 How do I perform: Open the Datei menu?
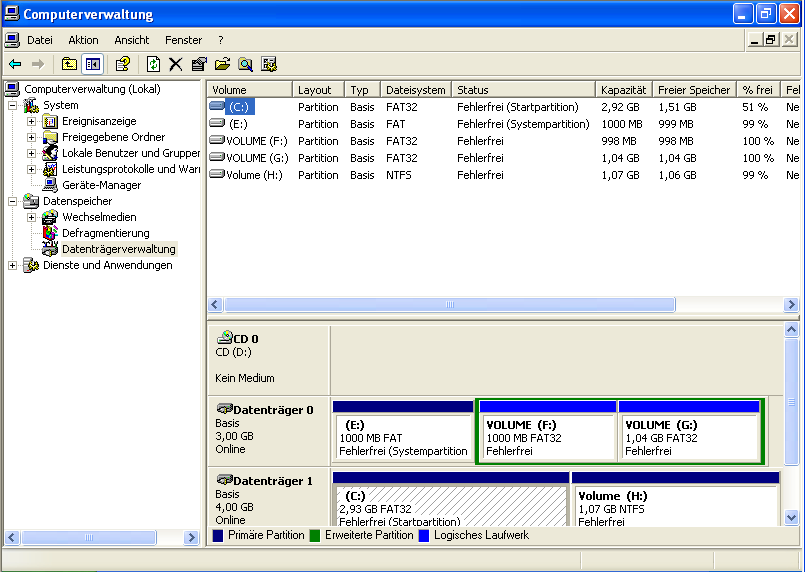click(40, 40)
